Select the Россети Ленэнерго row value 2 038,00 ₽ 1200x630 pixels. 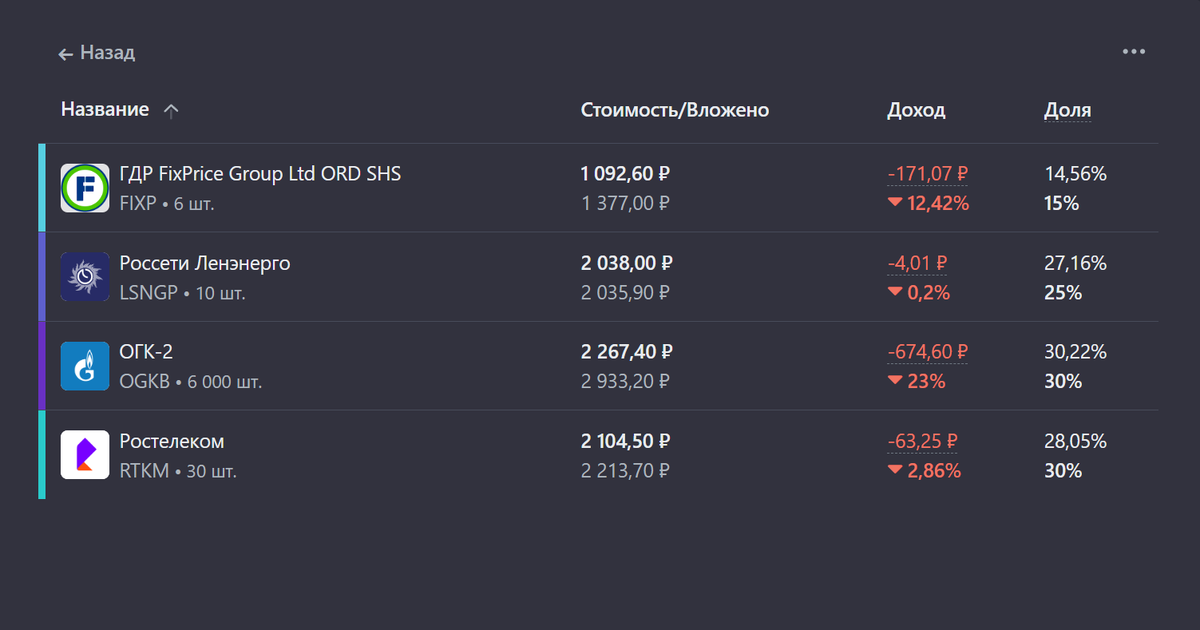626,263
